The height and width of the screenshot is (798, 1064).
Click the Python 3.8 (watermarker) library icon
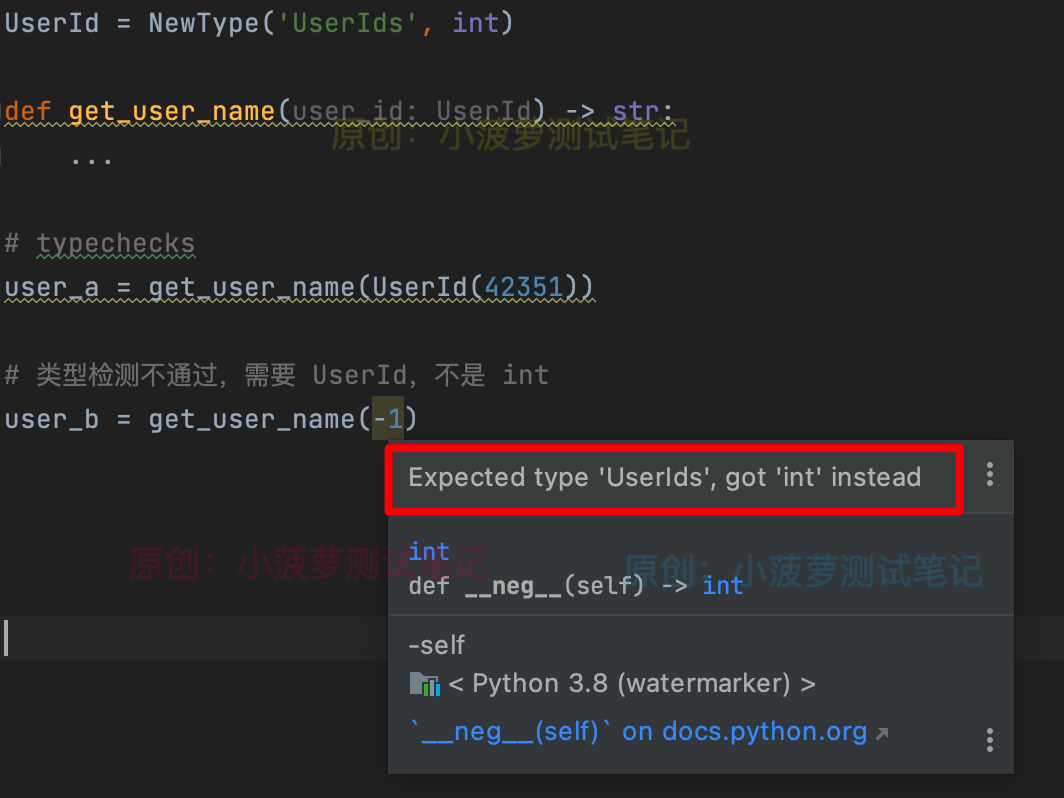425,684
